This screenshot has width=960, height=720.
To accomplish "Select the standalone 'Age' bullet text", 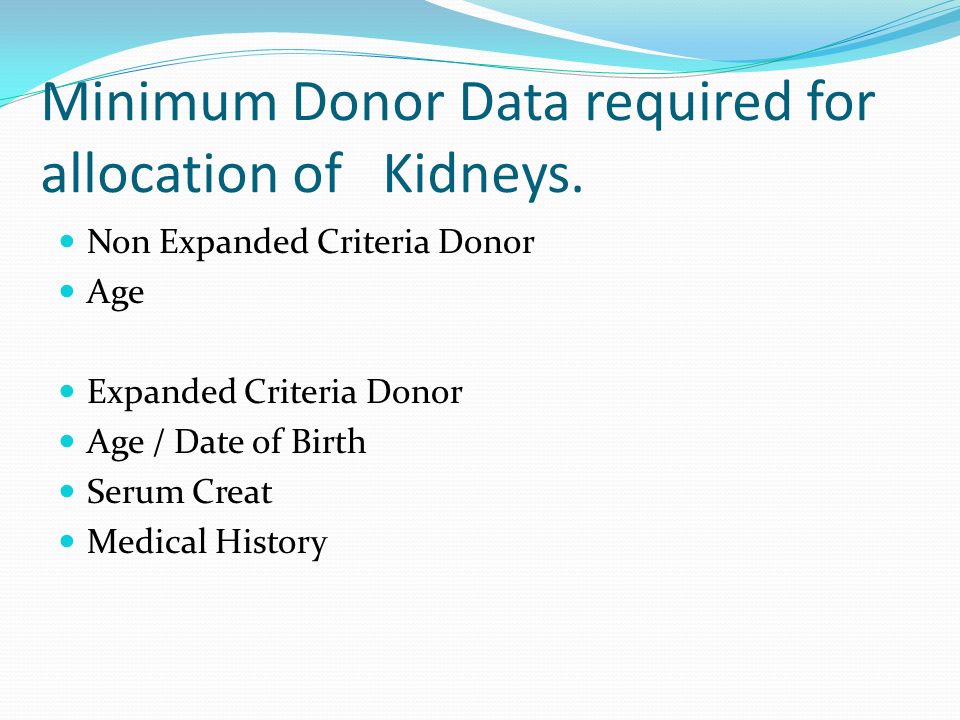I will pyautogui.click(x=116, y=293).
